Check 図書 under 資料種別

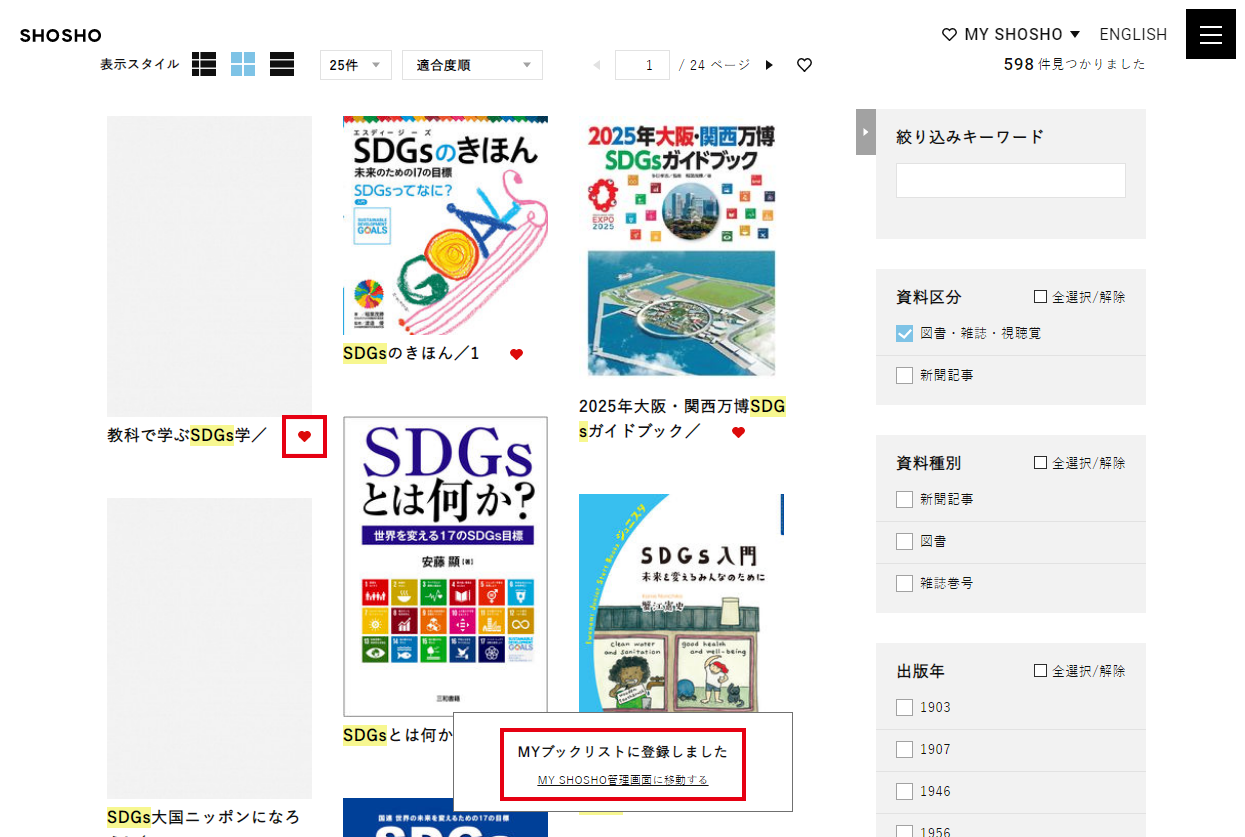pos(904,541)
